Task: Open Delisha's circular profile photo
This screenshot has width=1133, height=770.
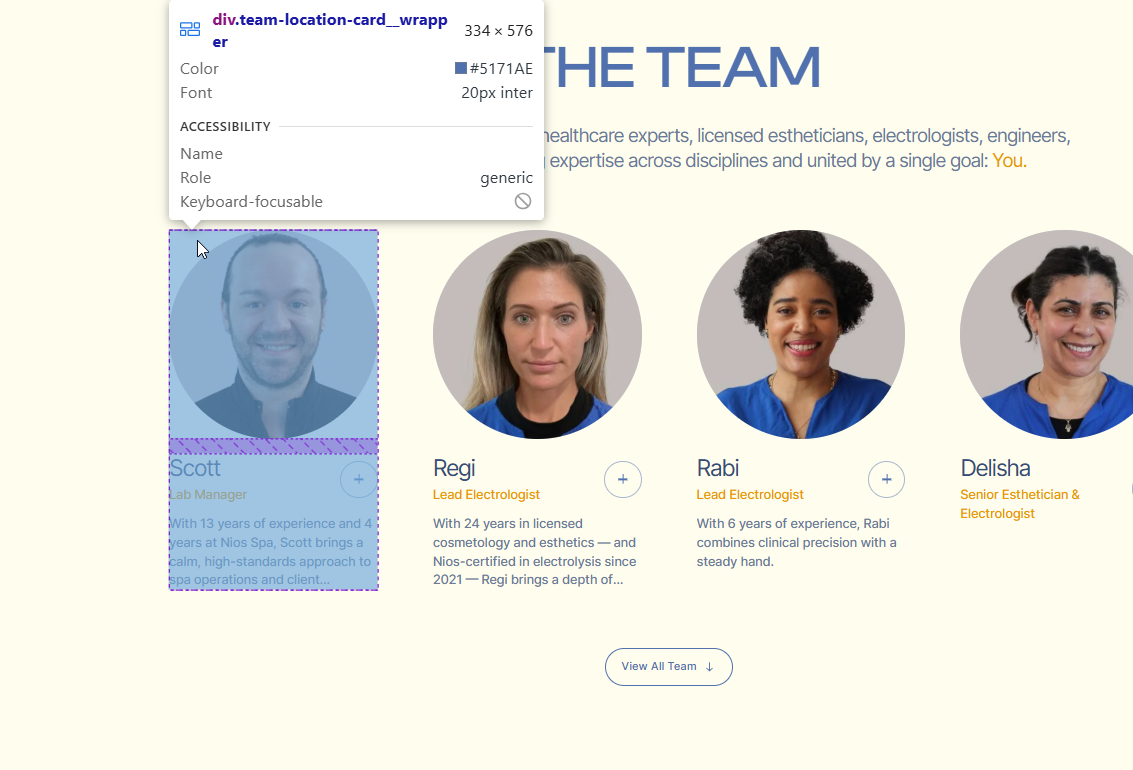Action: (1046, 334)
